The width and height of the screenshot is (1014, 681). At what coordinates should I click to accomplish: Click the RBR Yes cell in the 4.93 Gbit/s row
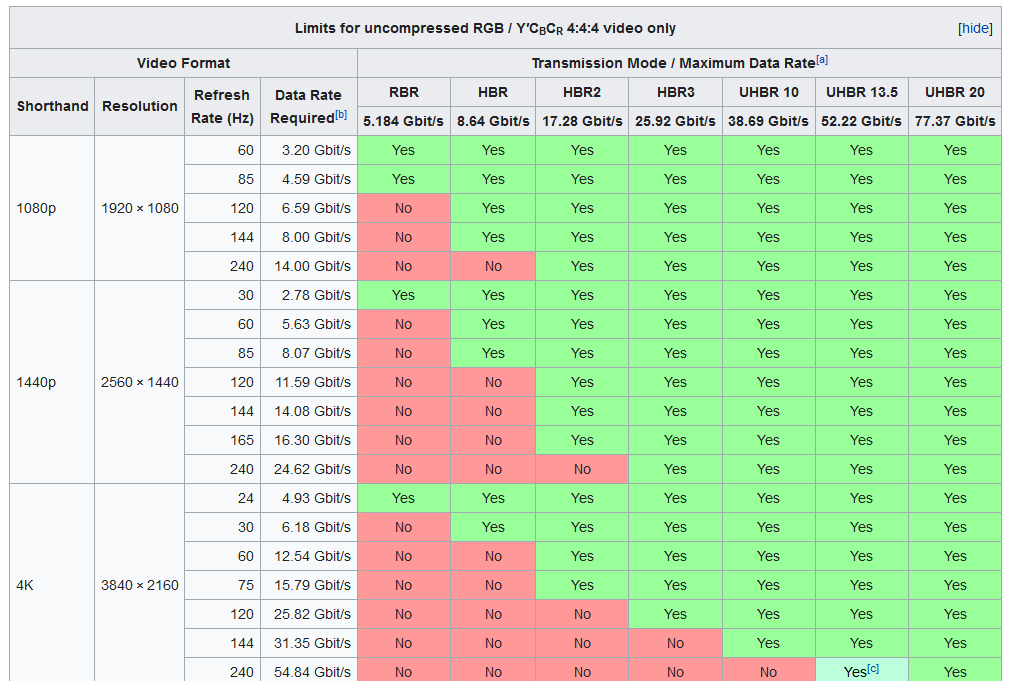(404, 498)
